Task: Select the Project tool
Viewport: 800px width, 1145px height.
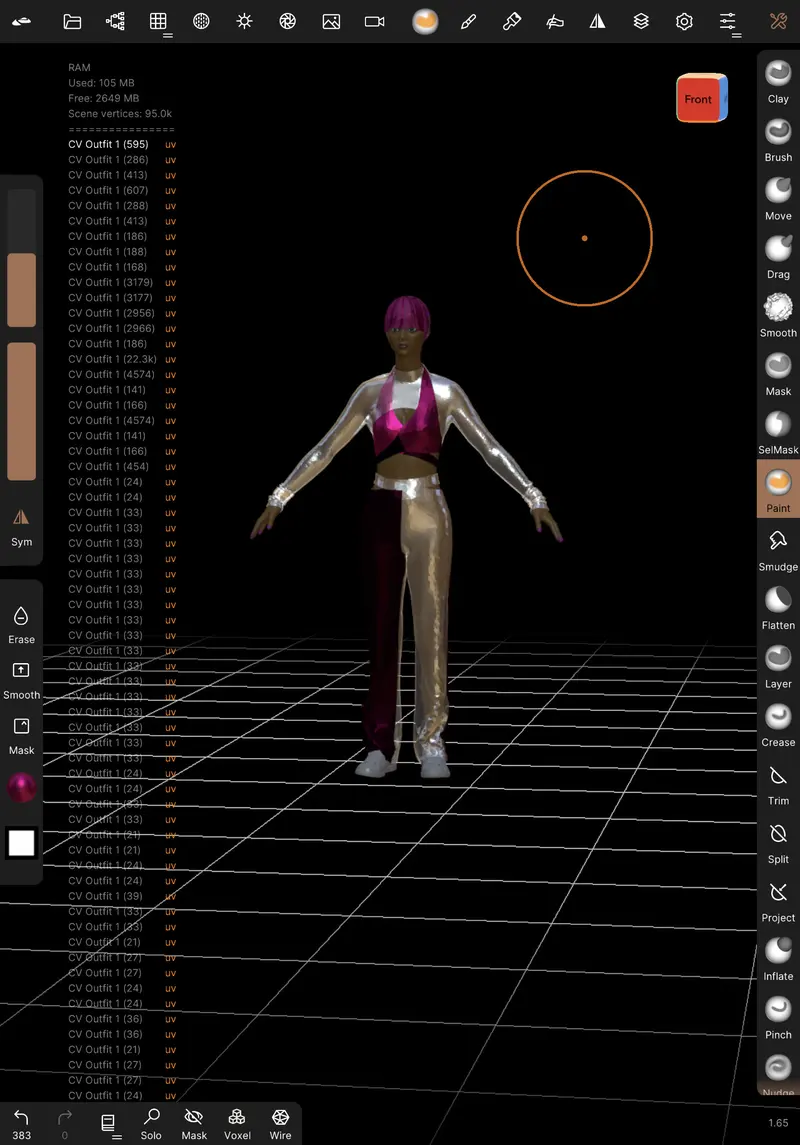Action: pyautogui.click(x=778, y=900)
